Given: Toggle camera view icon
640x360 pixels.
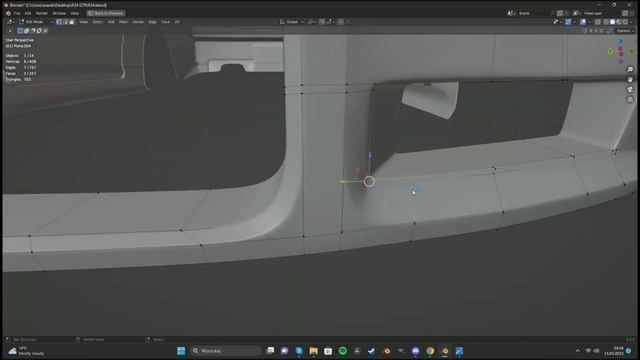Looking at the screenshot, I should point(630,89).
